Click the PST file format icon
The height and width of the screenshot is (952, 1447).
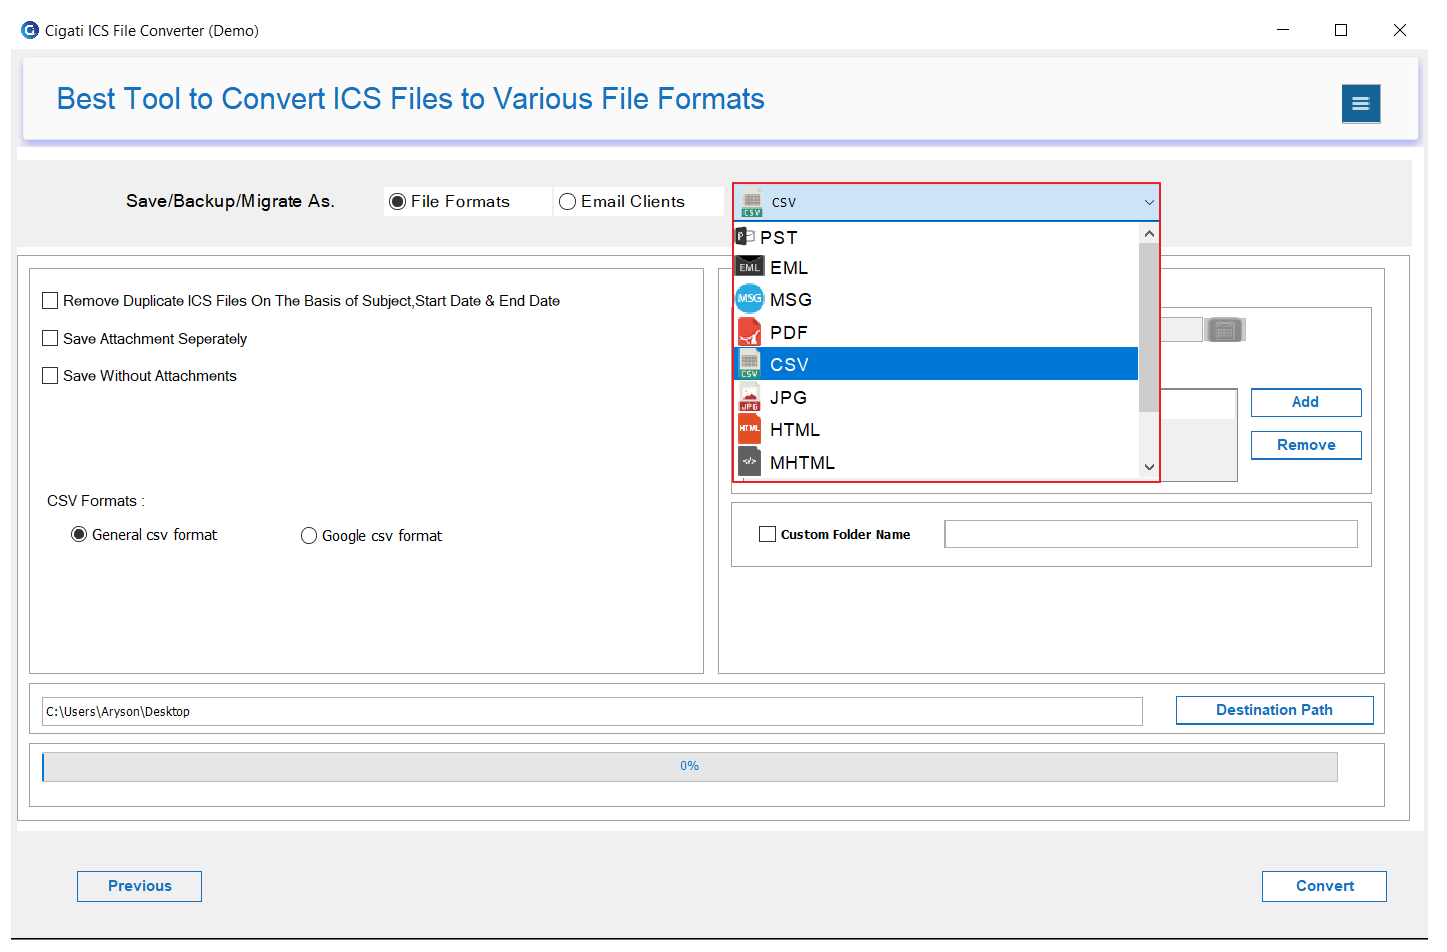[746, 237]
